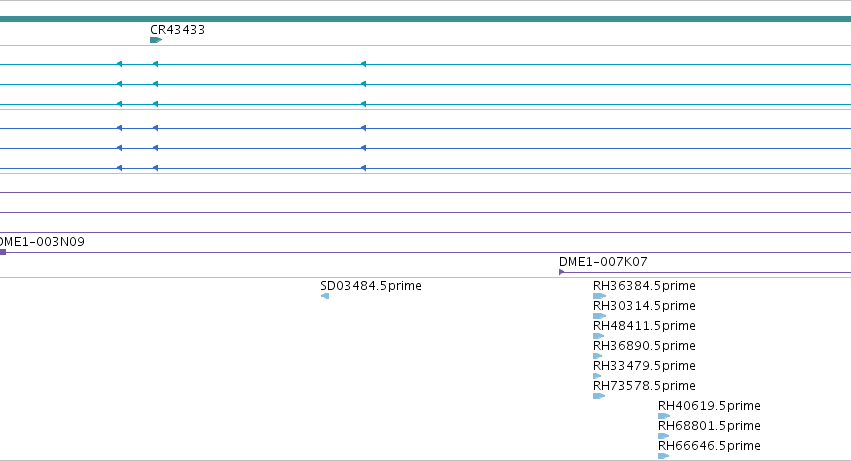The height and width of the screenshot is (461, 851).
Task: Select the purple end box of DME1-003N09
Action: [3, 252]
